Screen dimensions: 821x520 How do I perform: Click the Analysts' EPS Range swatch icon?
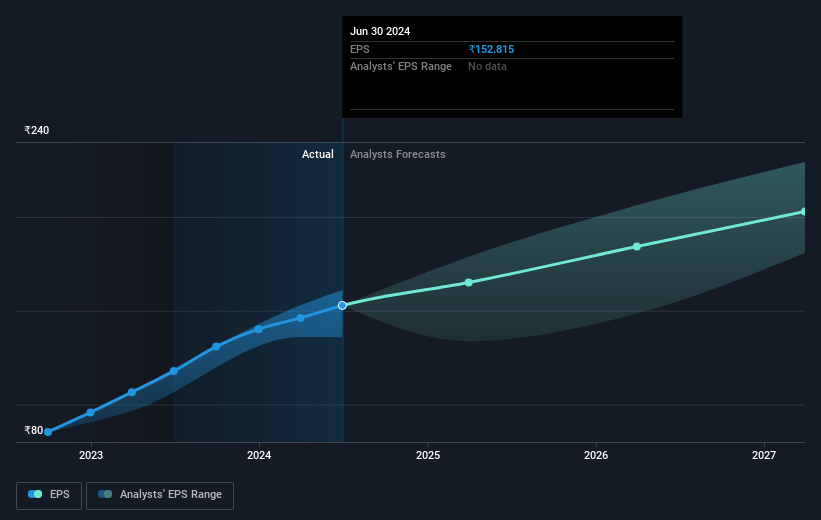pyautogui.click(x=105, y=494)
